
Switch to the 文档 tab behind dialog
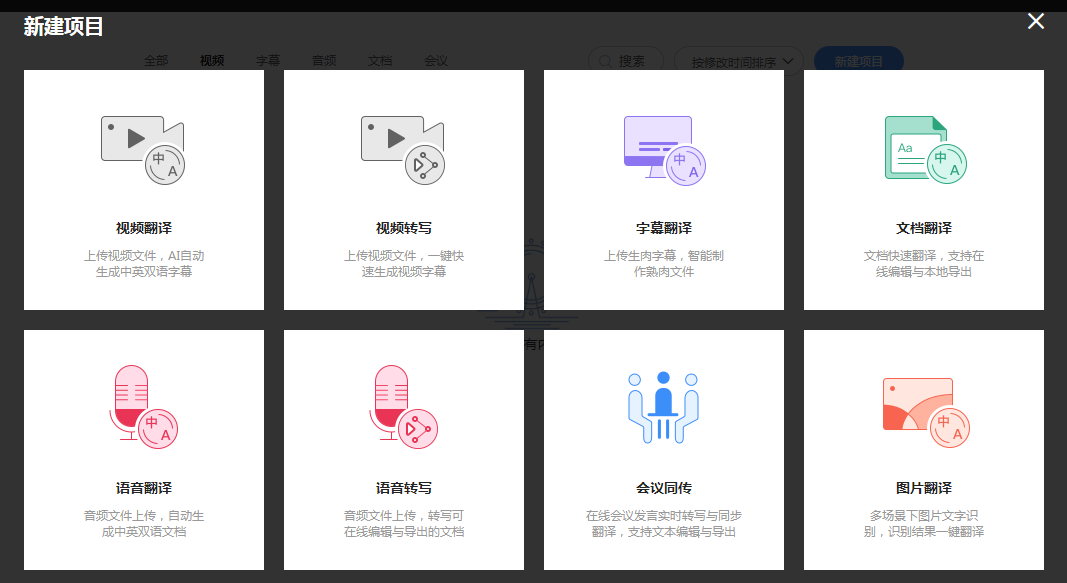(x=380, y=61)
